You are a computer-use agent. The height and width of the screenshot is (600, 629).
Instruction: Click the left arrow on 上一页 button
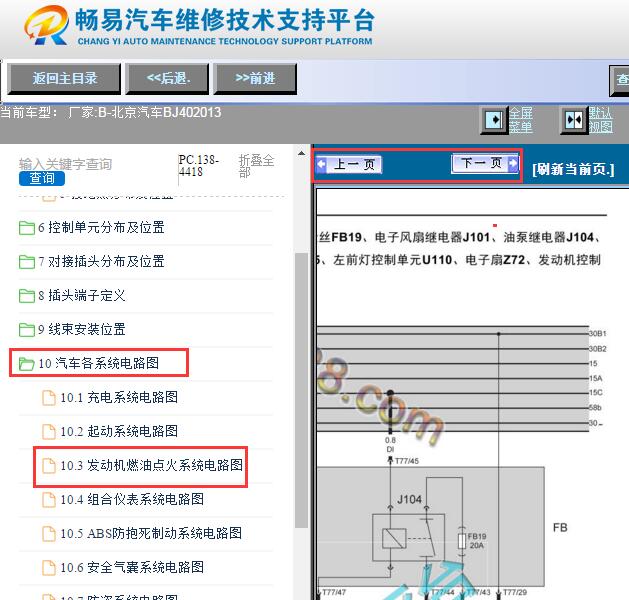coord(322,164)
